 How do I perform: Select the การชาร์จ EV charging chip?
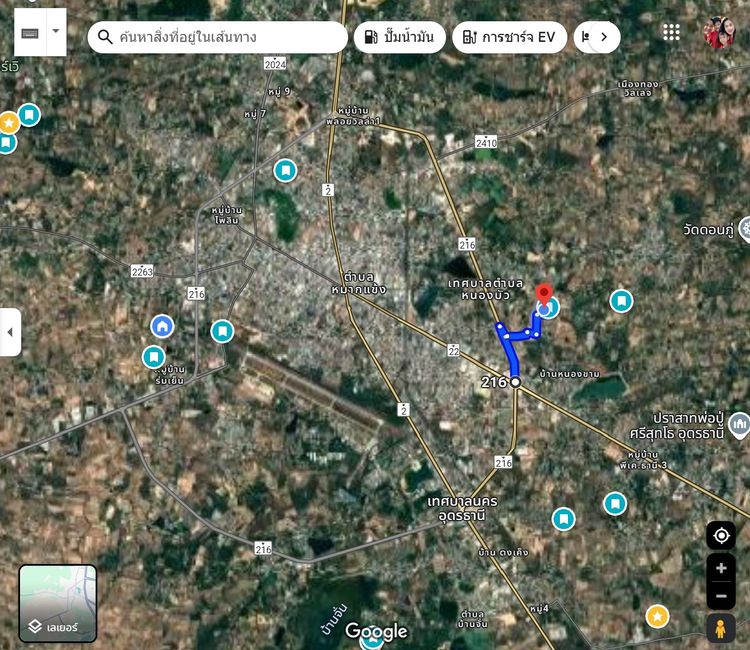[x=509, y=37]
